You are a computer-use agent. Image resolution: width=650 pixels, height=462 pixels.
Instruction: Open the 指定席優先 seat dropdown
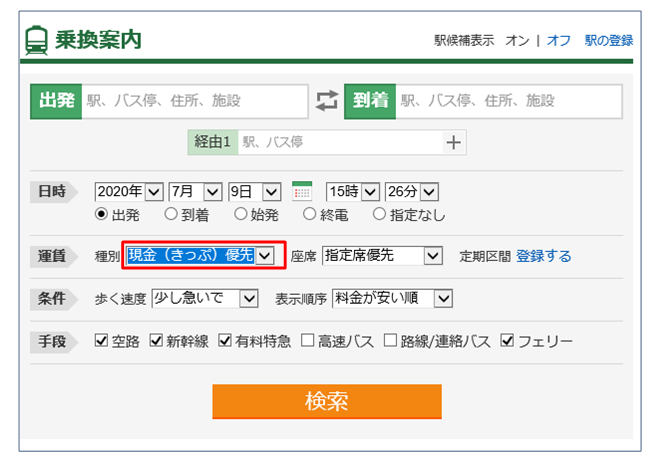pos(382,255)
